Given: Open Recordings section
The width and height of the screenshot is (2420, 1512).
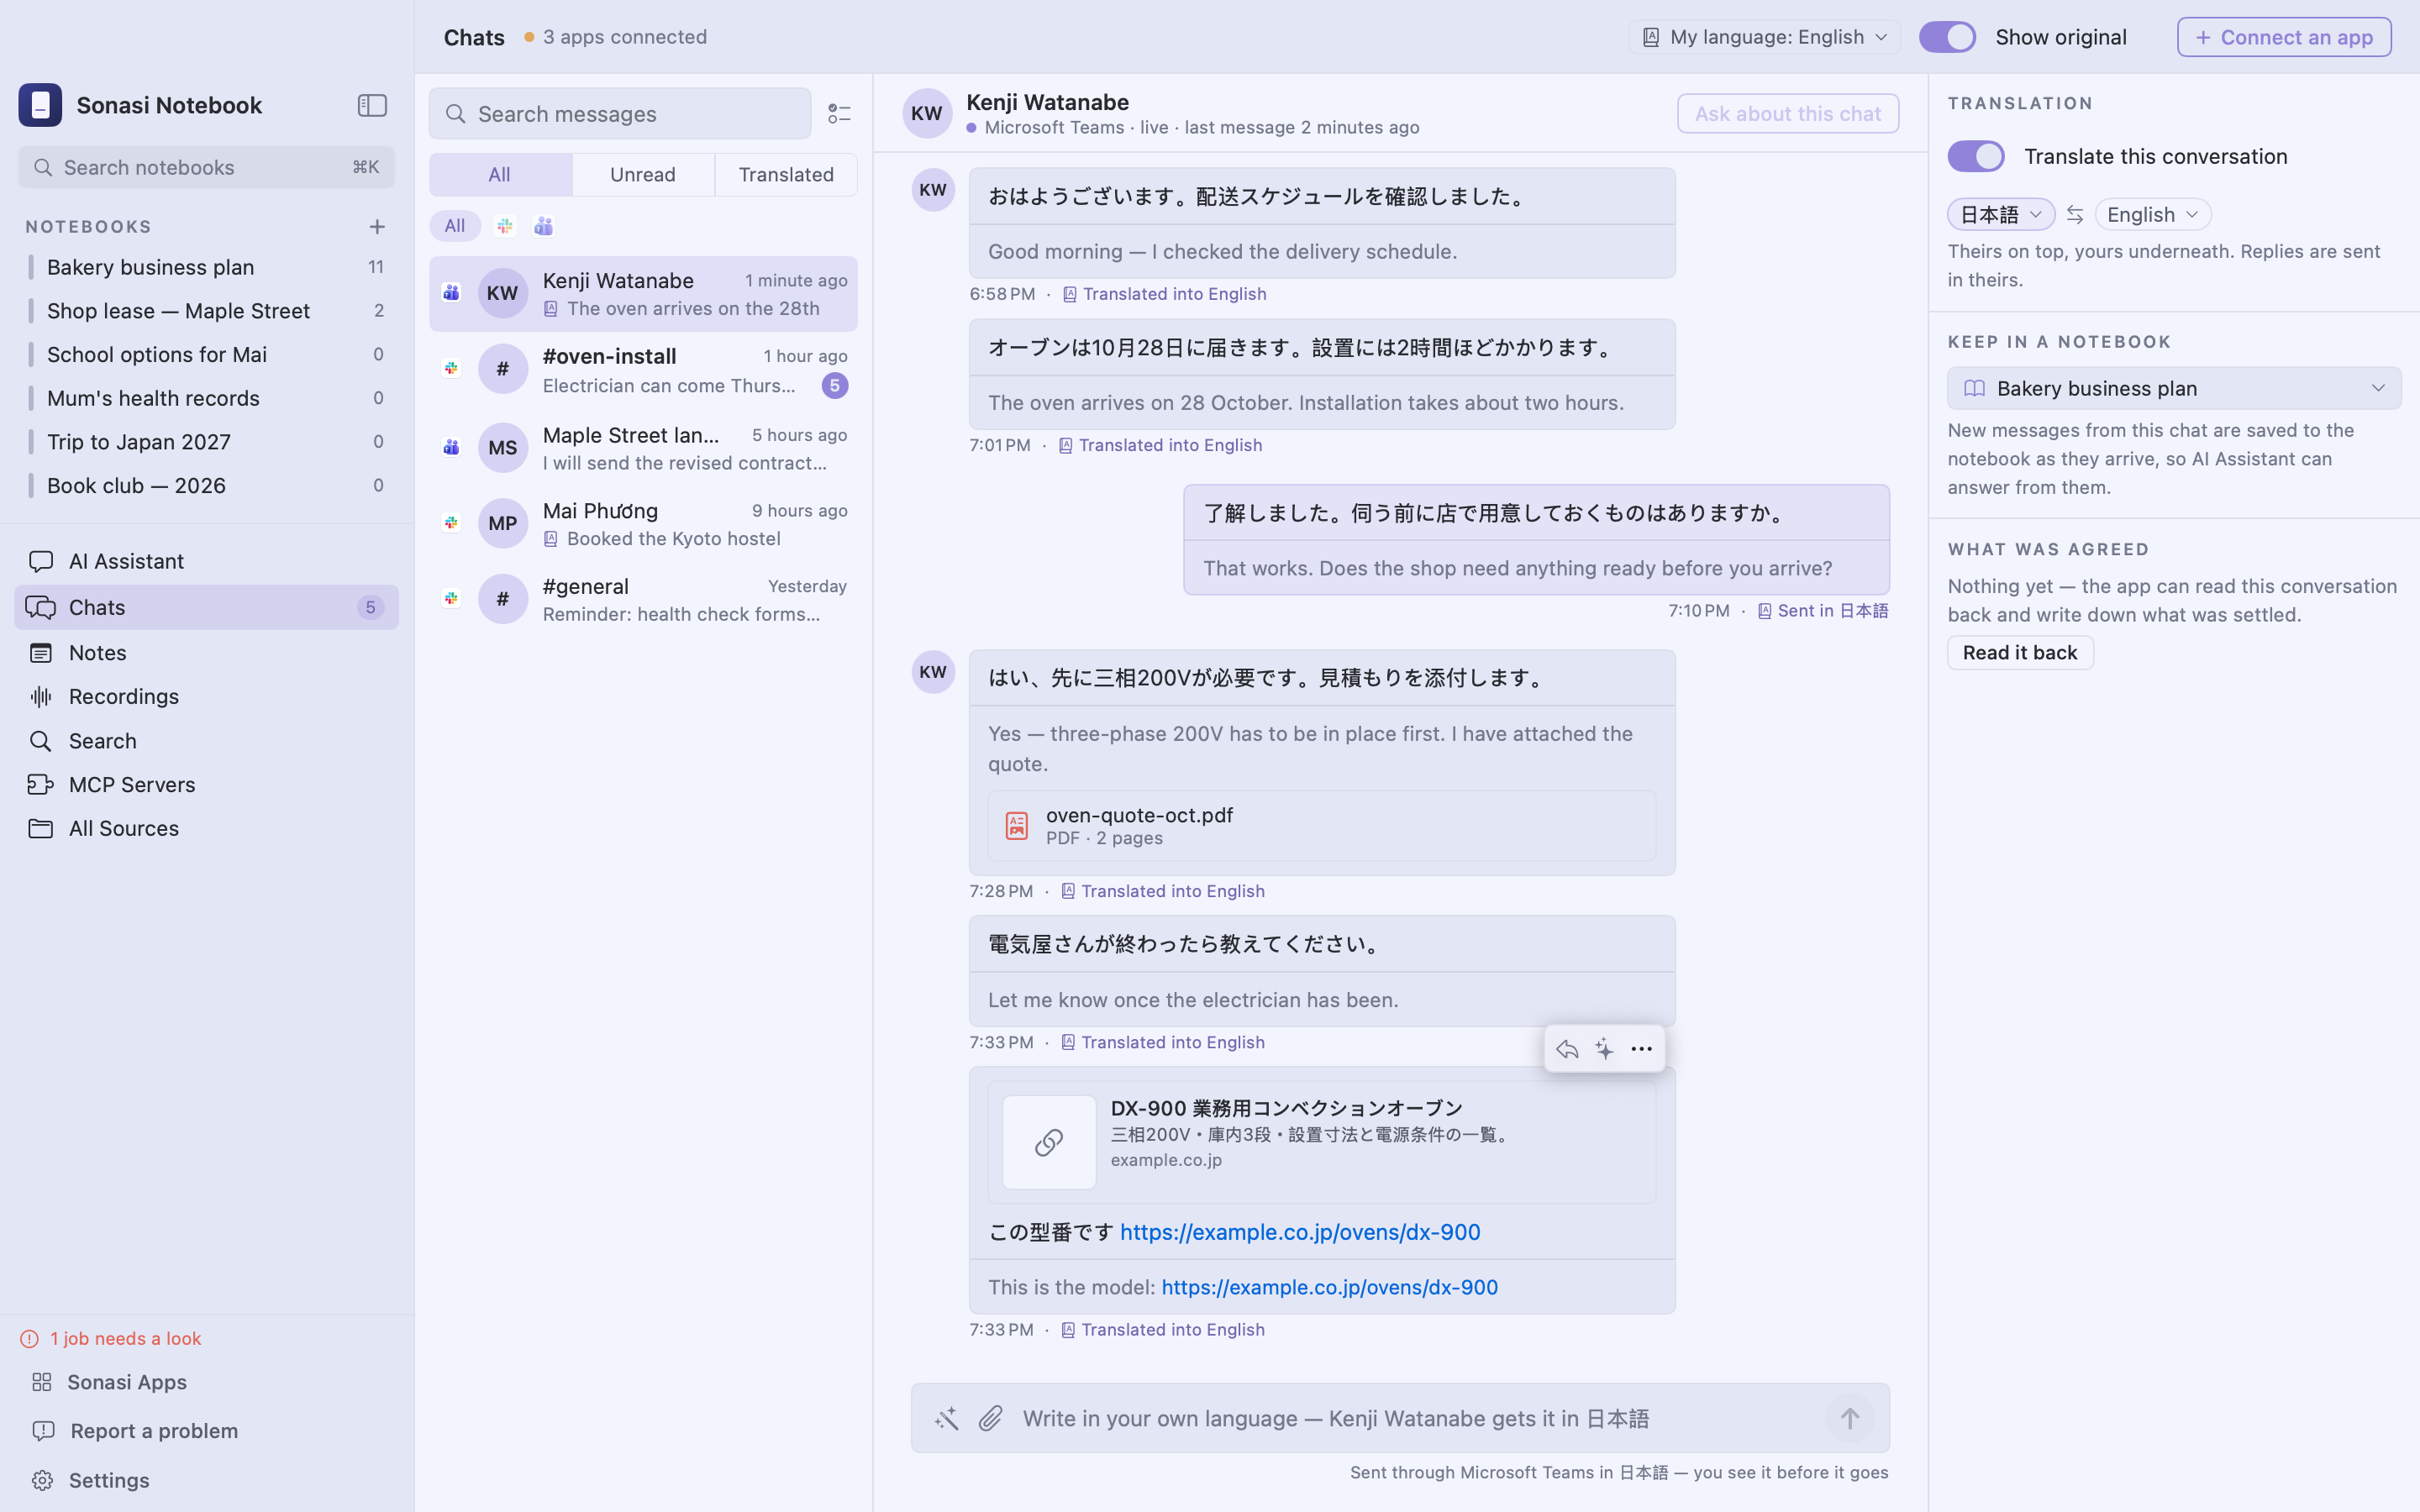Looking at the screenshot, I should point(206,697).
